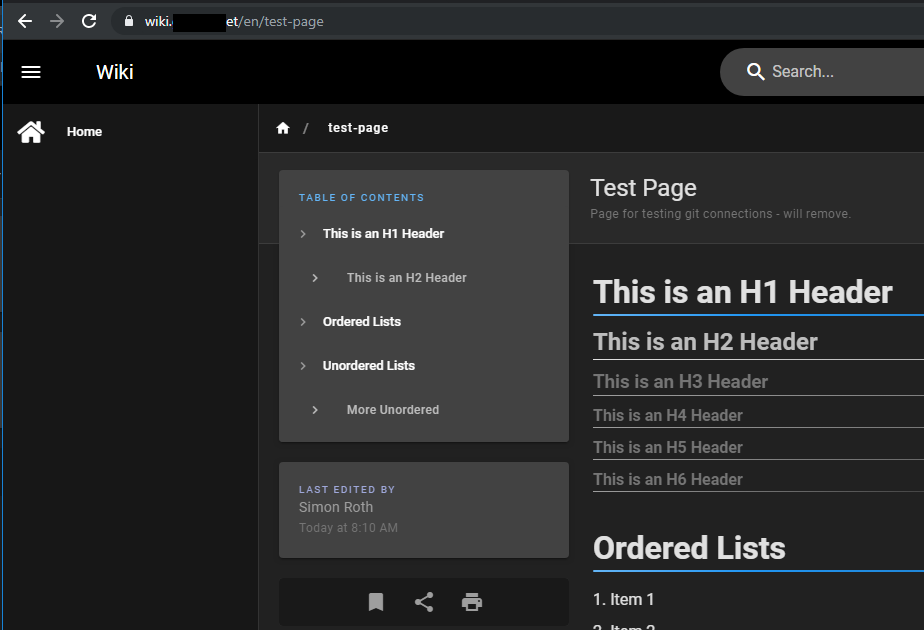Expand Ordered Lists in the table of contents
The image size is (924, 630).
[302, 321]
